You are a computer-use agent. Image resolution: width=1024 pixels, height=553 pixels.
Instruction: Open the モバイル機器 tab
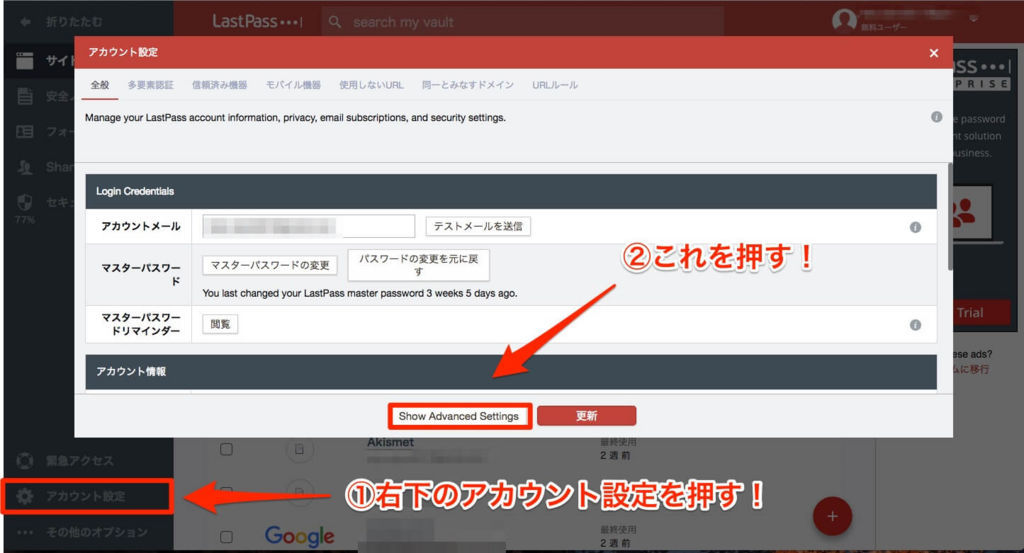pos(293,85)
